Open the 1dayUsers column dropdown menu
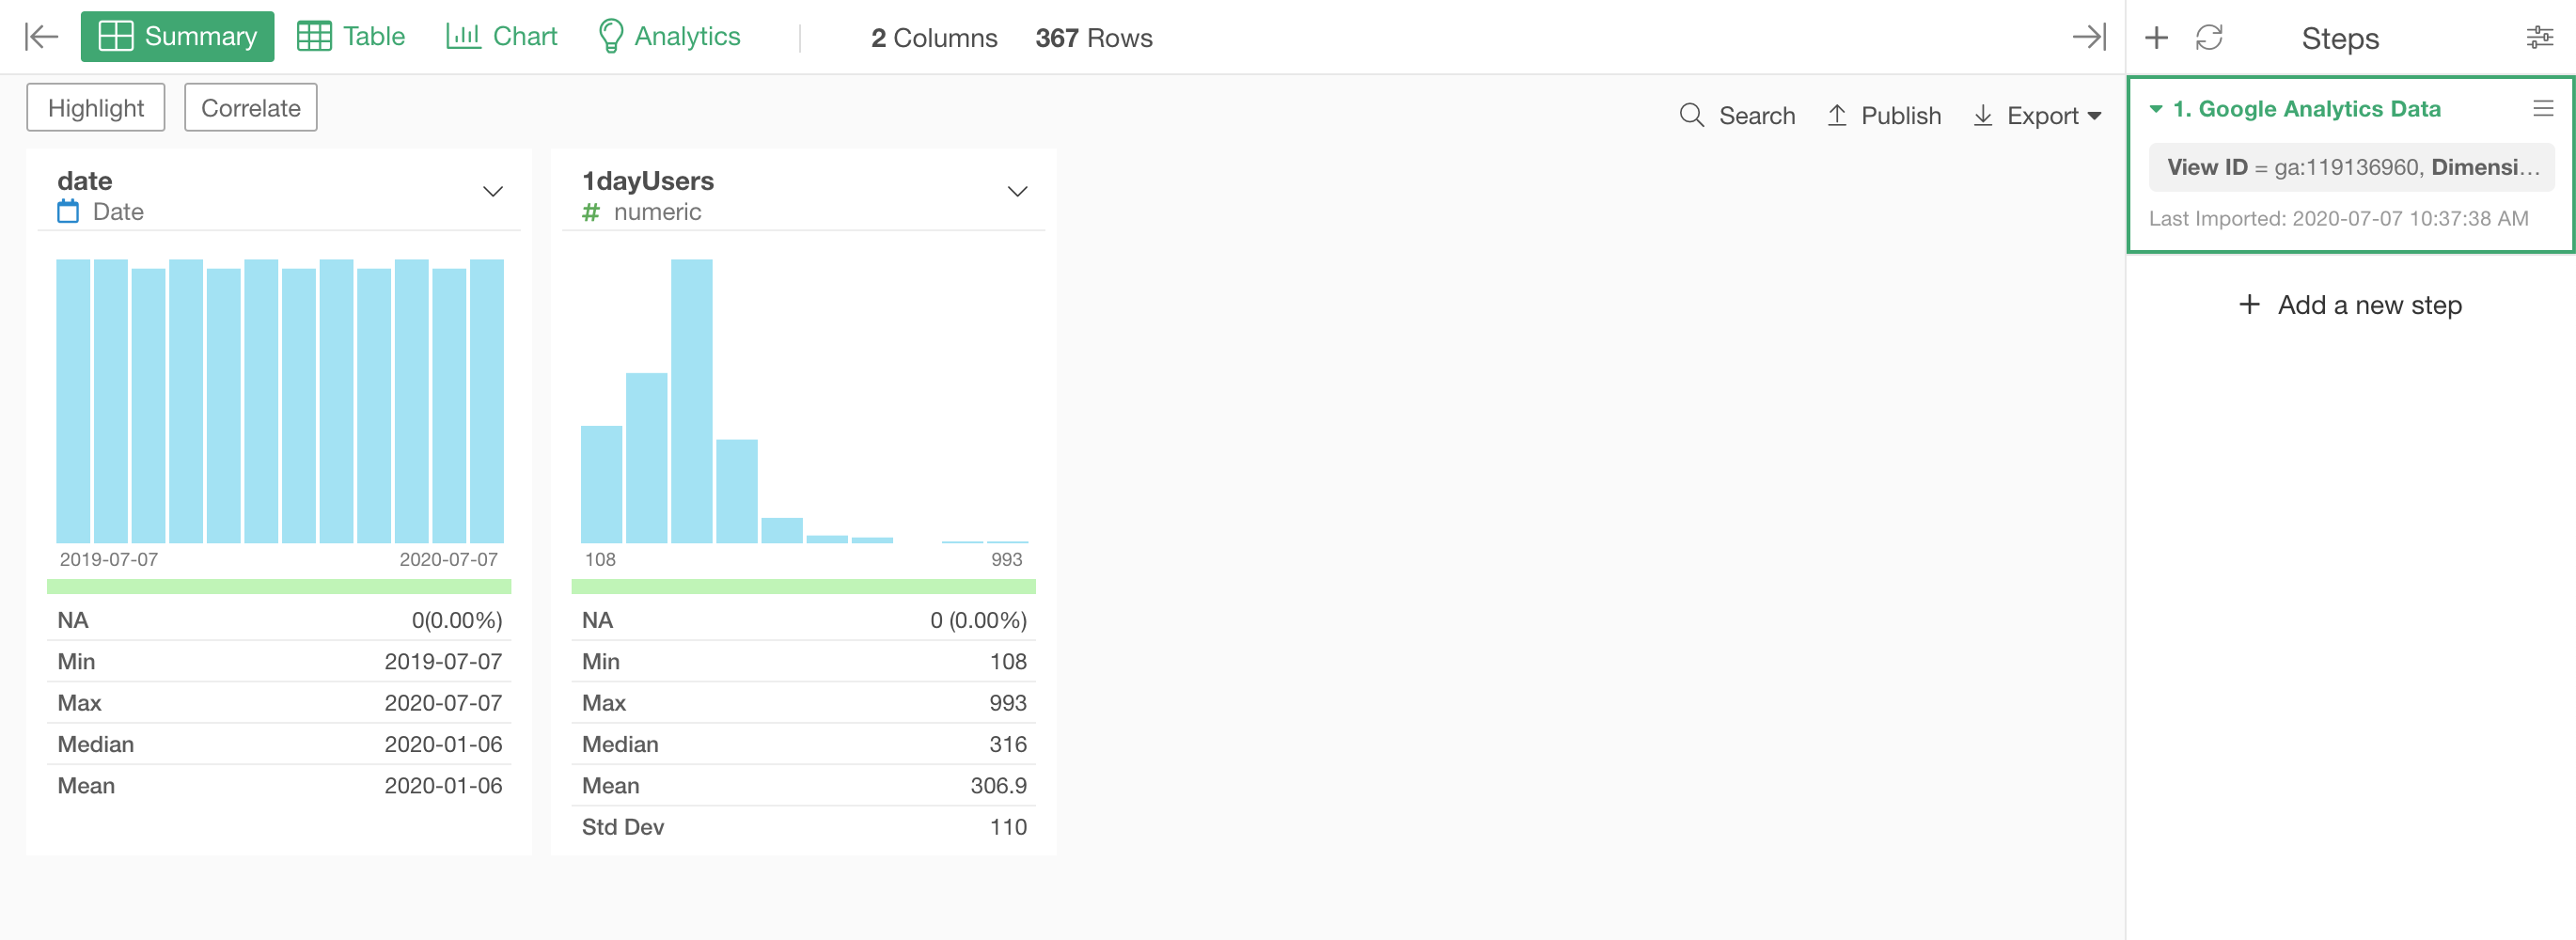 1017,191
